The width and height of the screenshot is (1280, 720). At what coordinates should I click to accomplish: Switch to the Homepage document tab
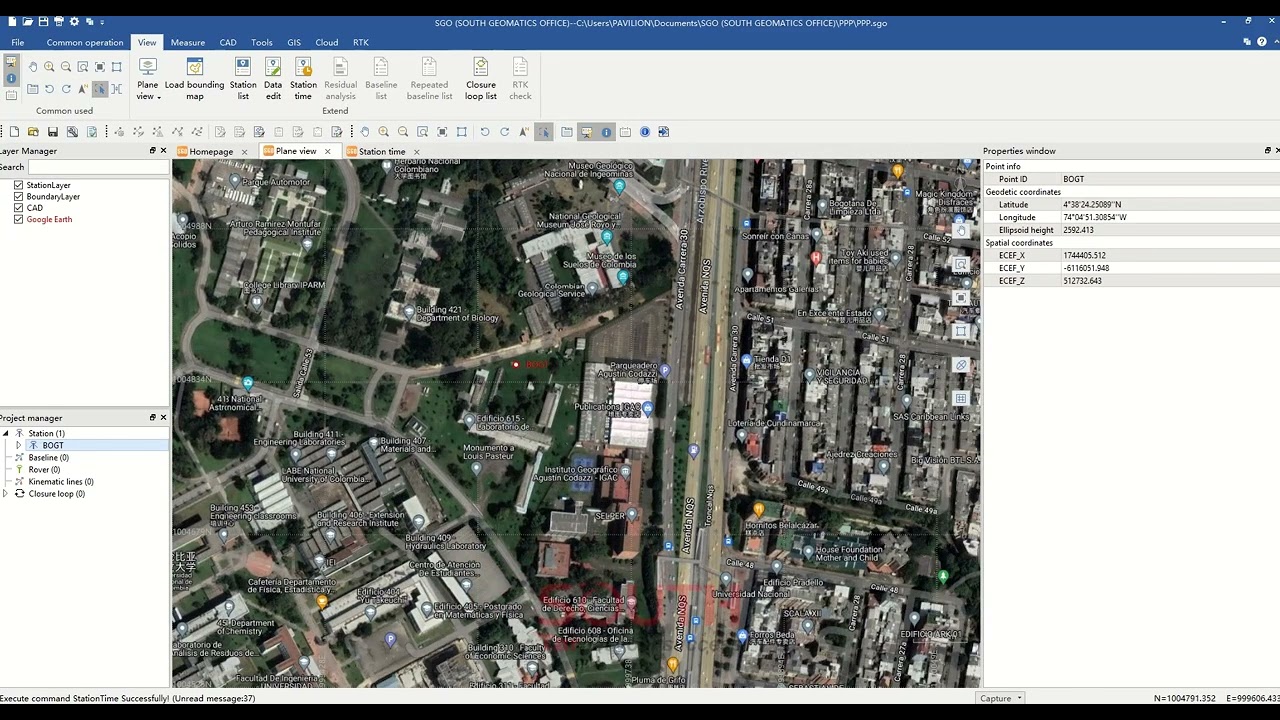211,151
